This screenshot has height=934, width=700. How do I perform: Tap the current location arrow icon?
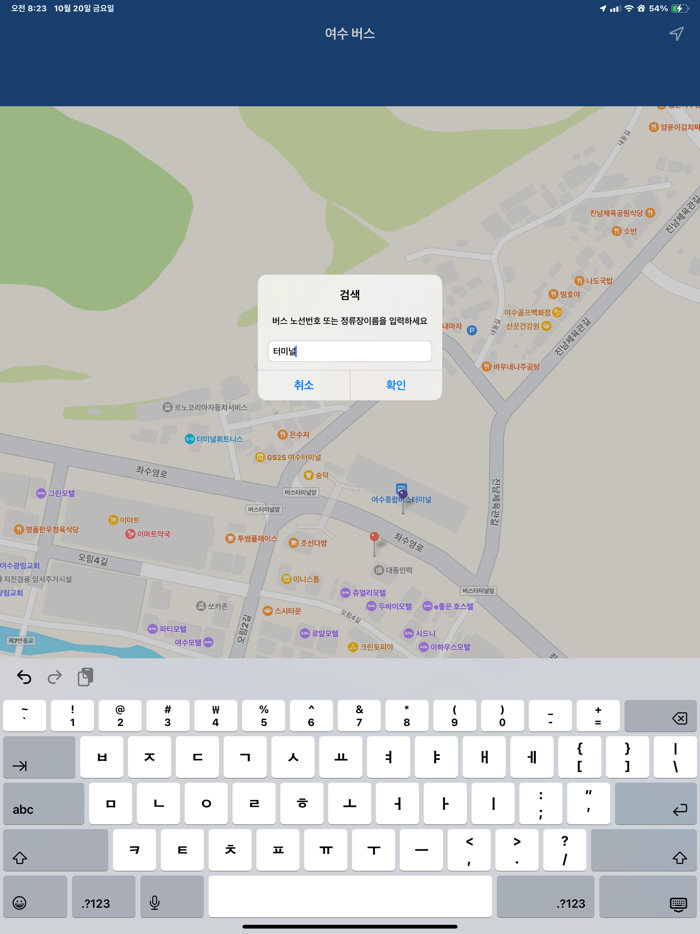[676, 33]
